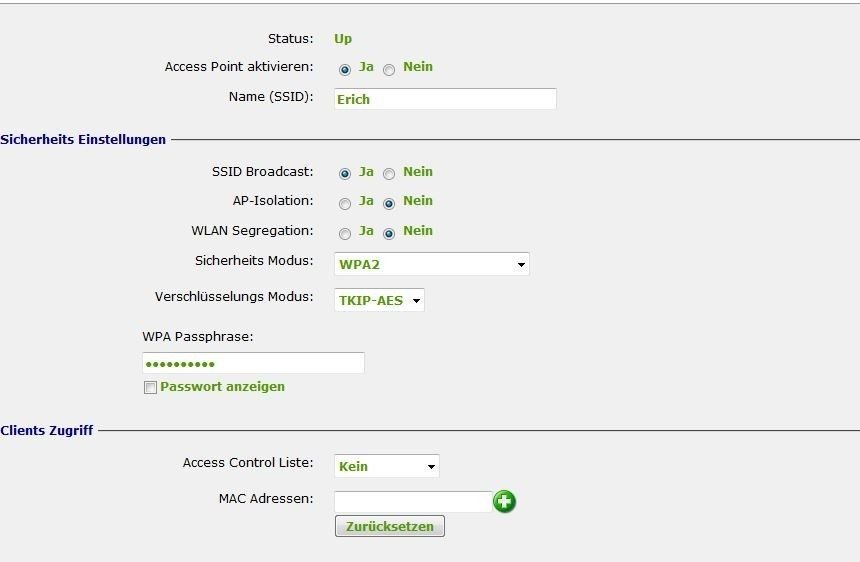This screenshot has height=562, width=860.
Task: Open the Sicherheits Modus WPA2 dropdown
Action: click(432, 264)
